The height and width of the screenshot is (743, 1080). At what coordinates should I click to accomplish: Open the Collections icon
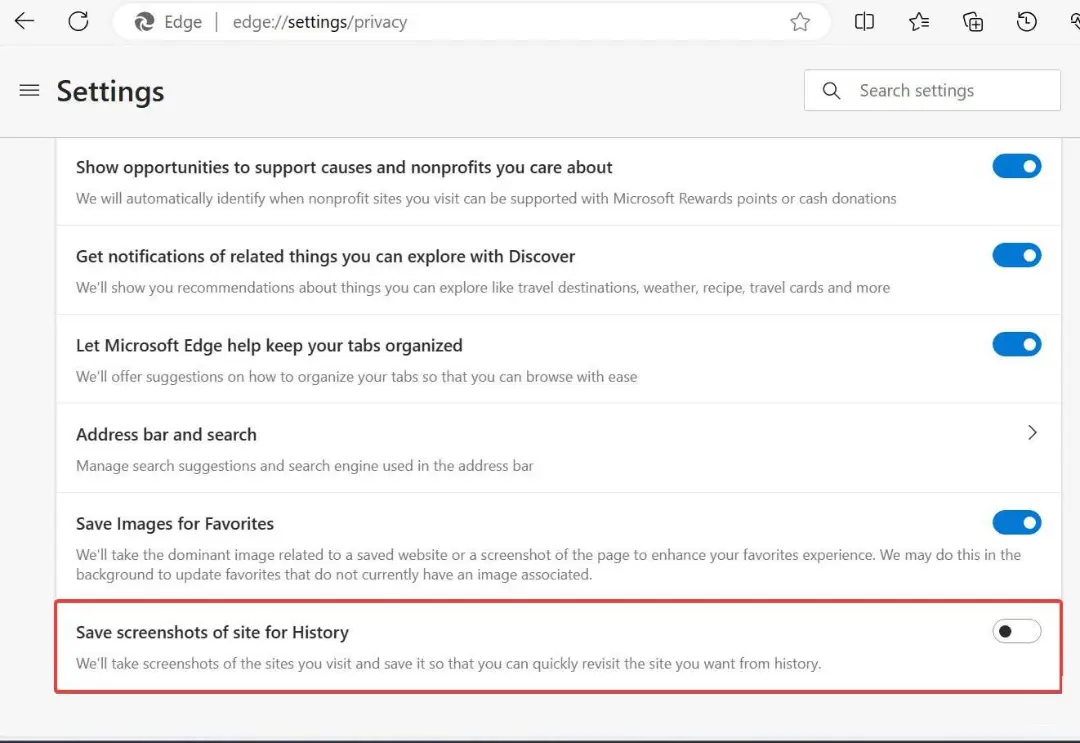click(973, 22)
